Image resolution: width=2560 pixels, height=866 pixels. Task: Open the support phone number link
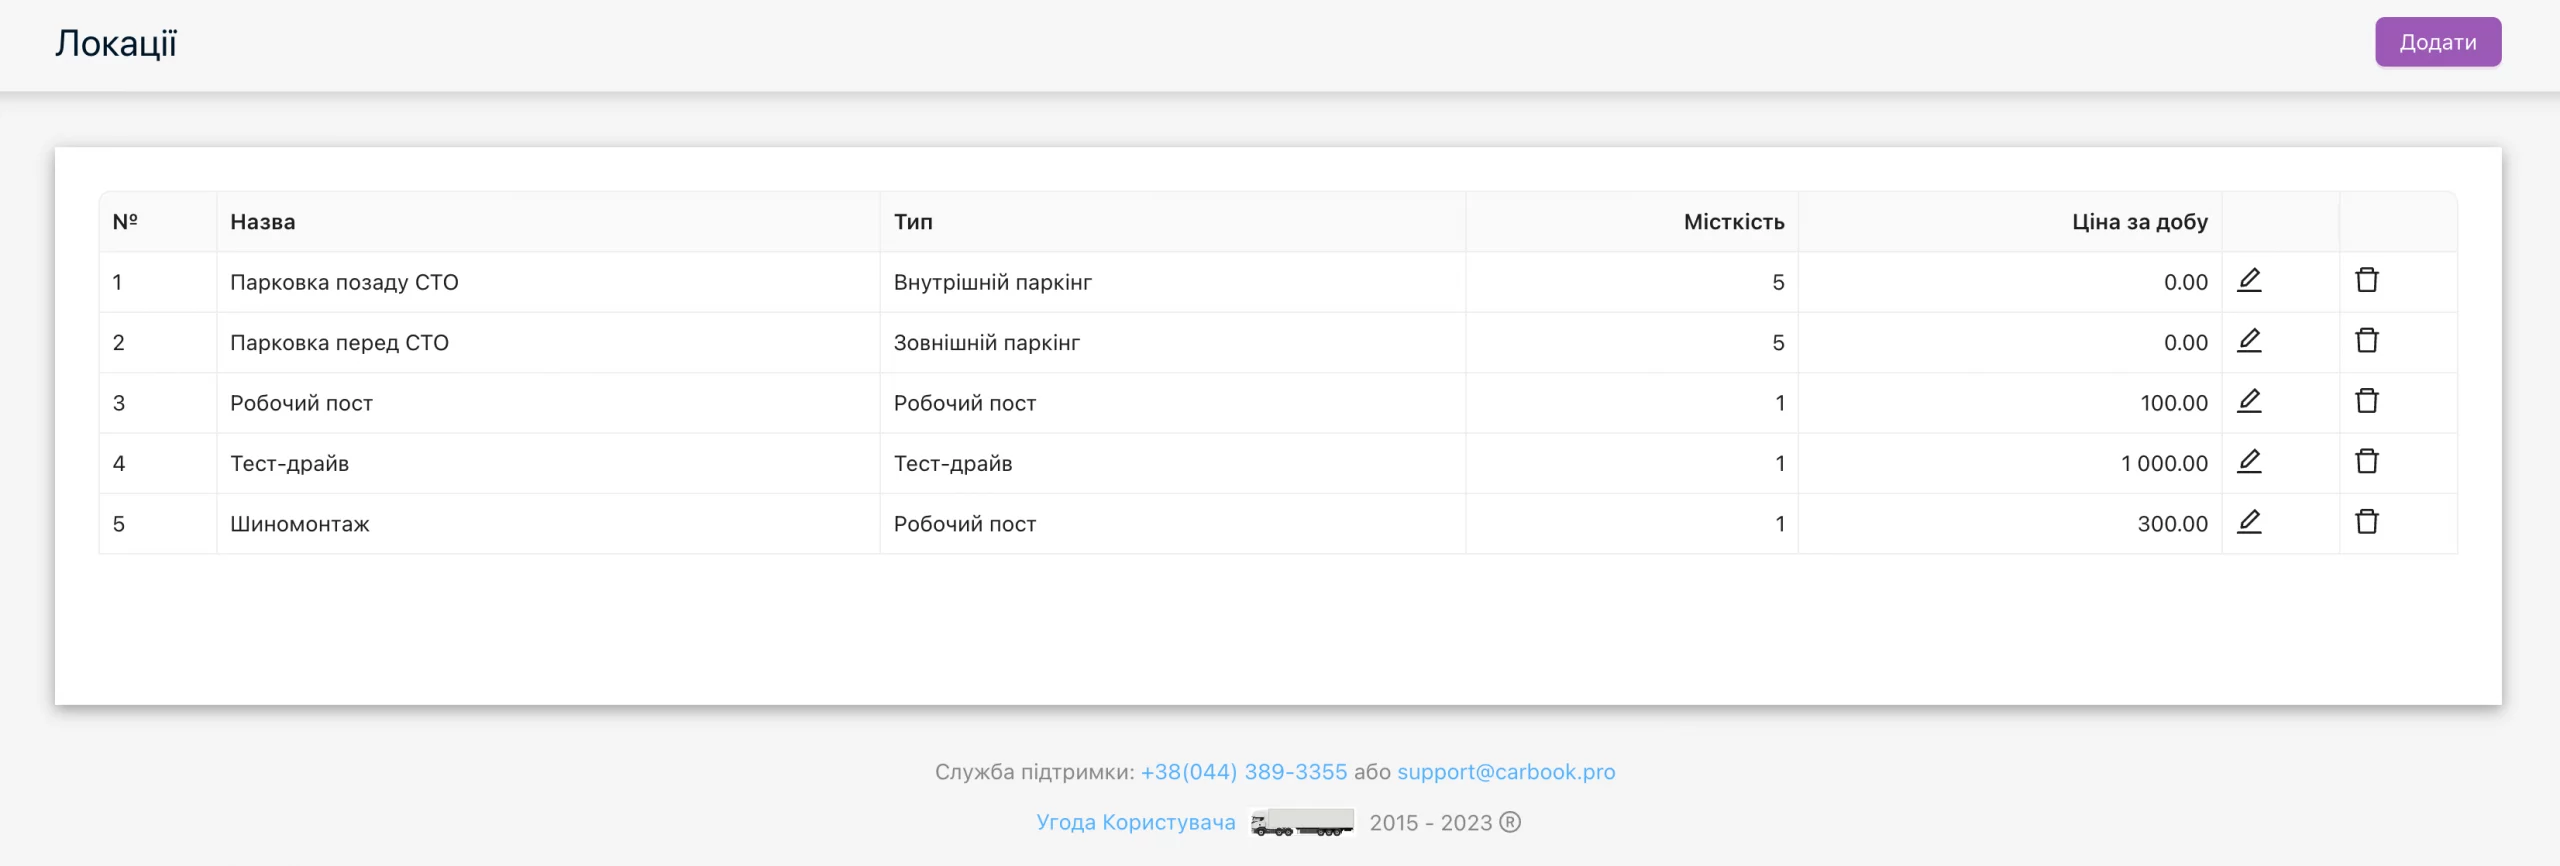pyautogui.click(x=1243, y=772)
